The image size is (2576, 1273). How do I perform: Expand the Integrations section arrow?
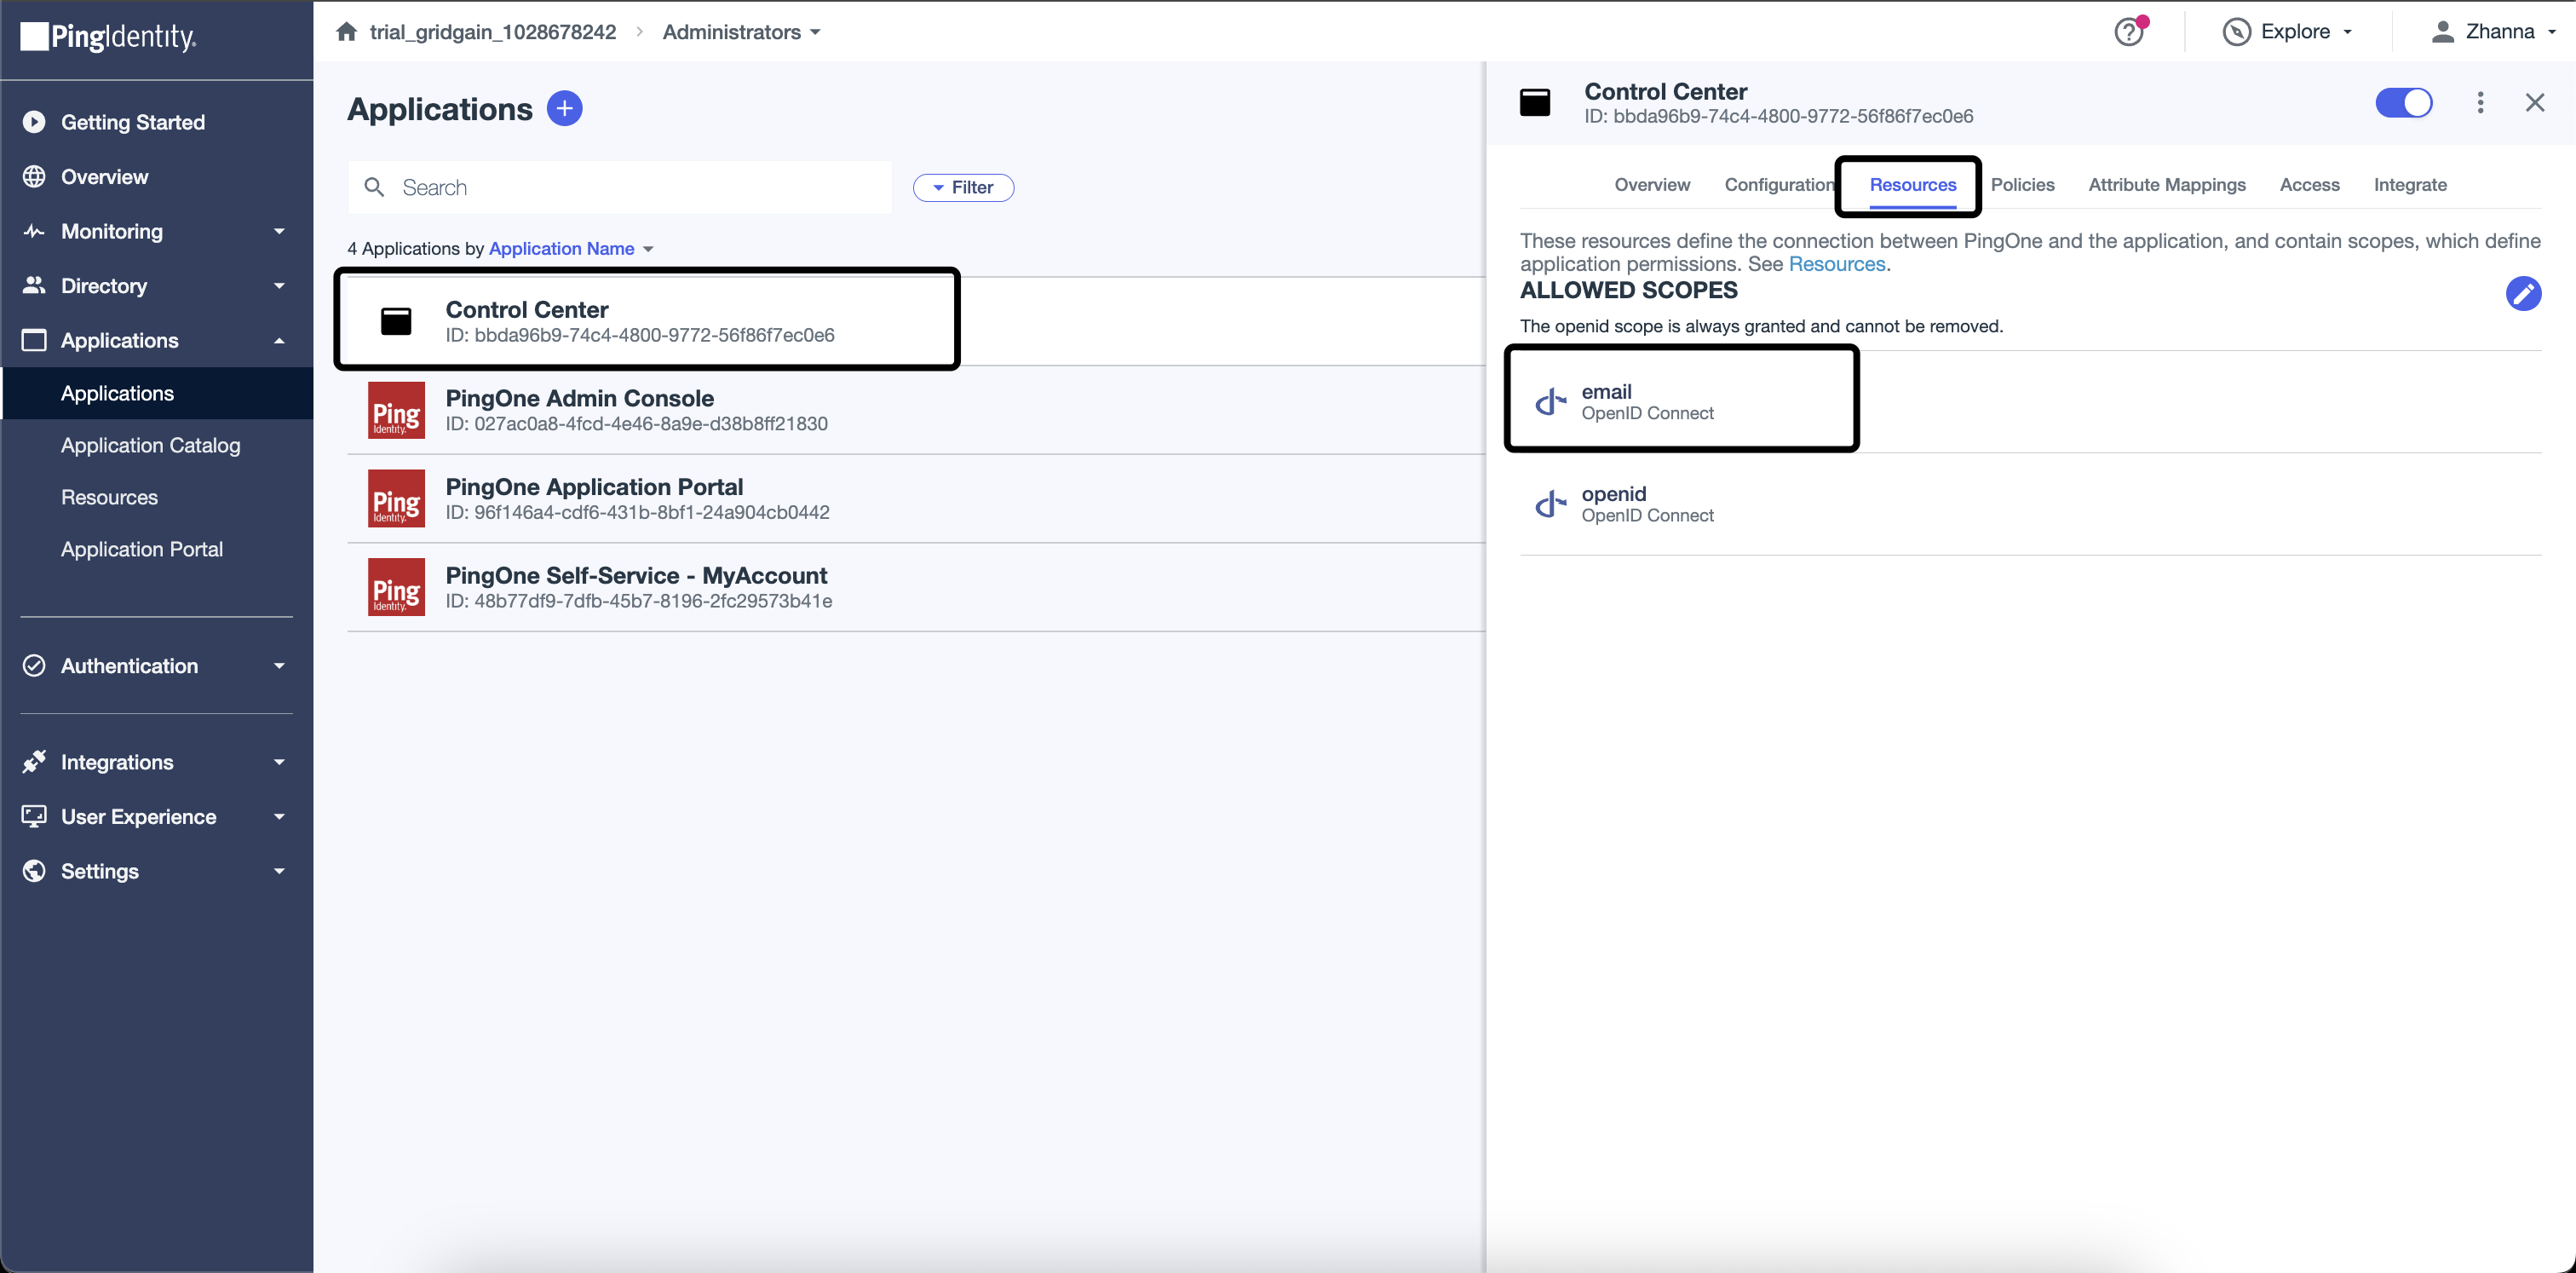tap(279, 762)
